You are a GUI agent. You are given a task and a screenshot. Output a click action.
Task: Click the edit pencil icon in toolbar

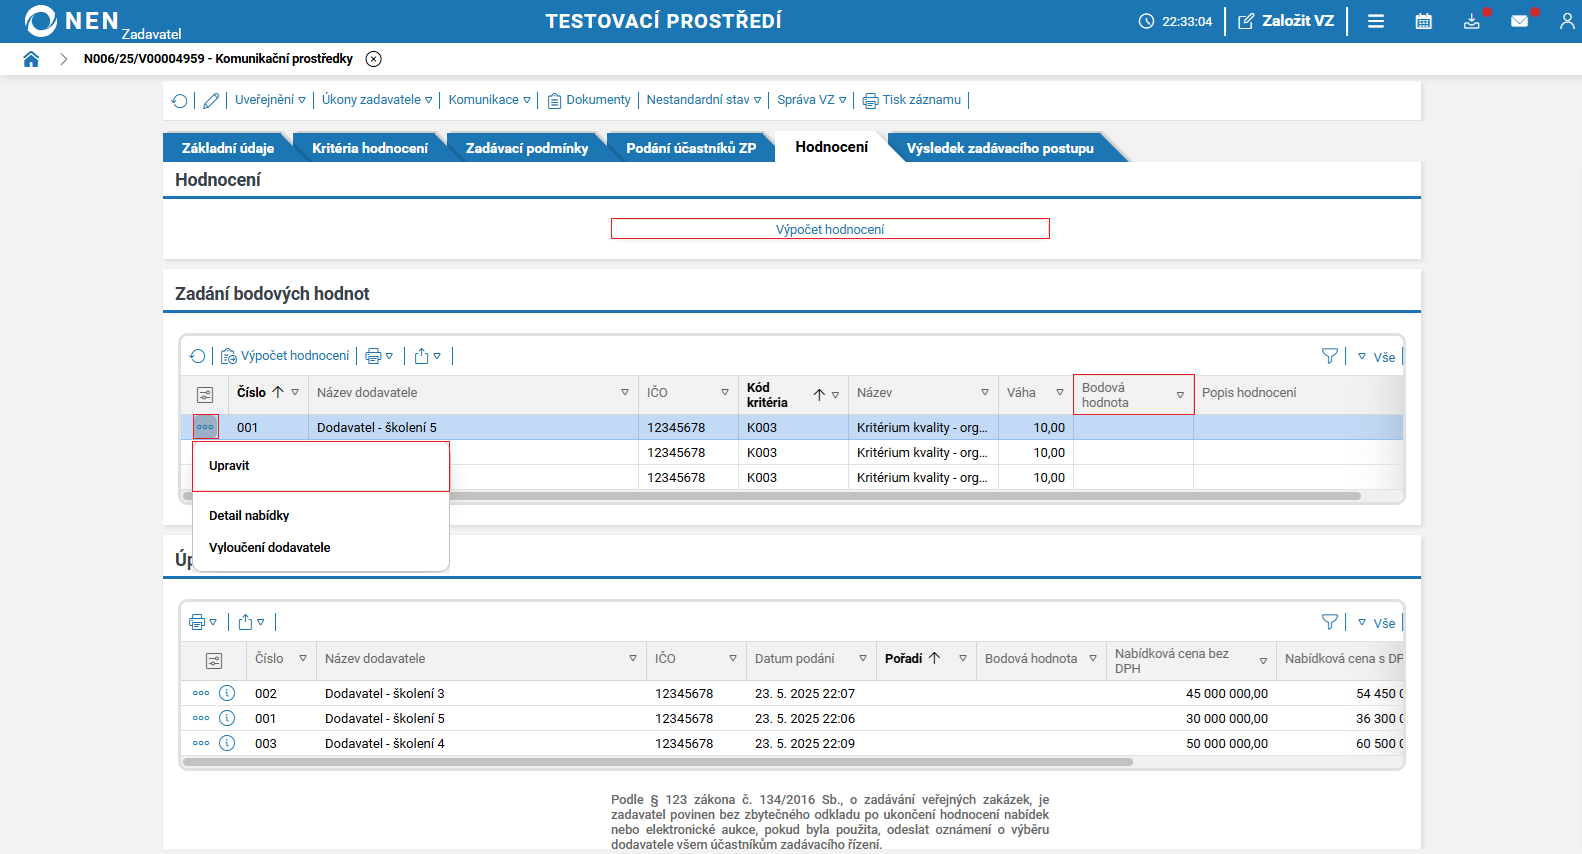211,100
